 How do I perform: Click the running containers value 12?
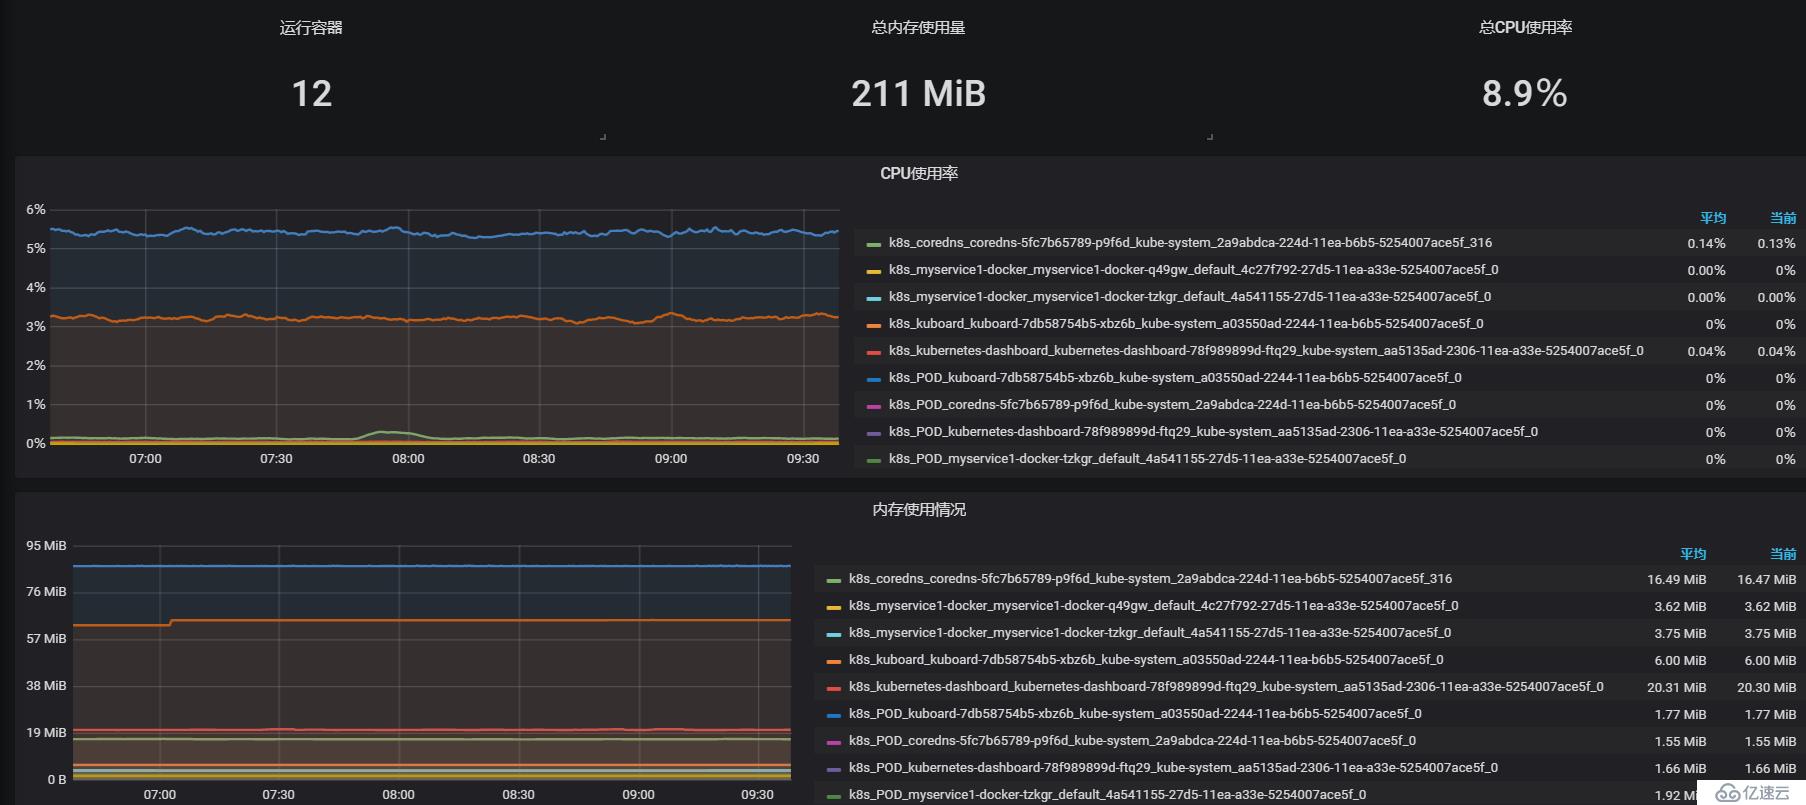point(311,94)
